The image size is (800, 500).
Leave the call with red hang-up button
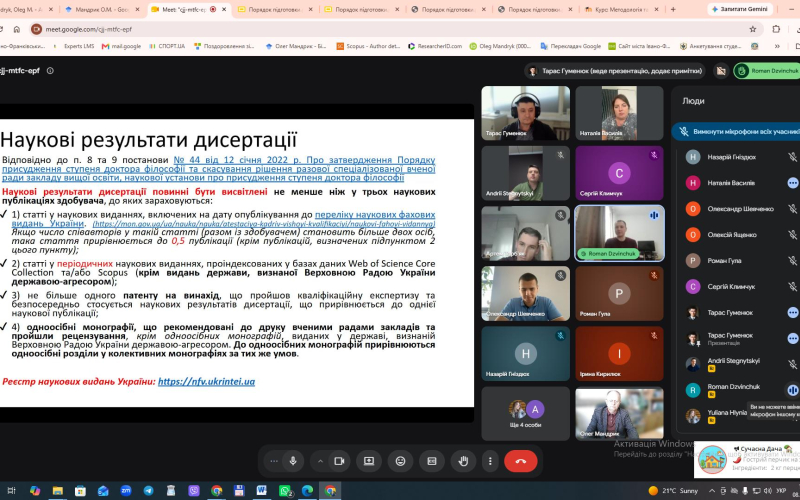pos(520,461)
